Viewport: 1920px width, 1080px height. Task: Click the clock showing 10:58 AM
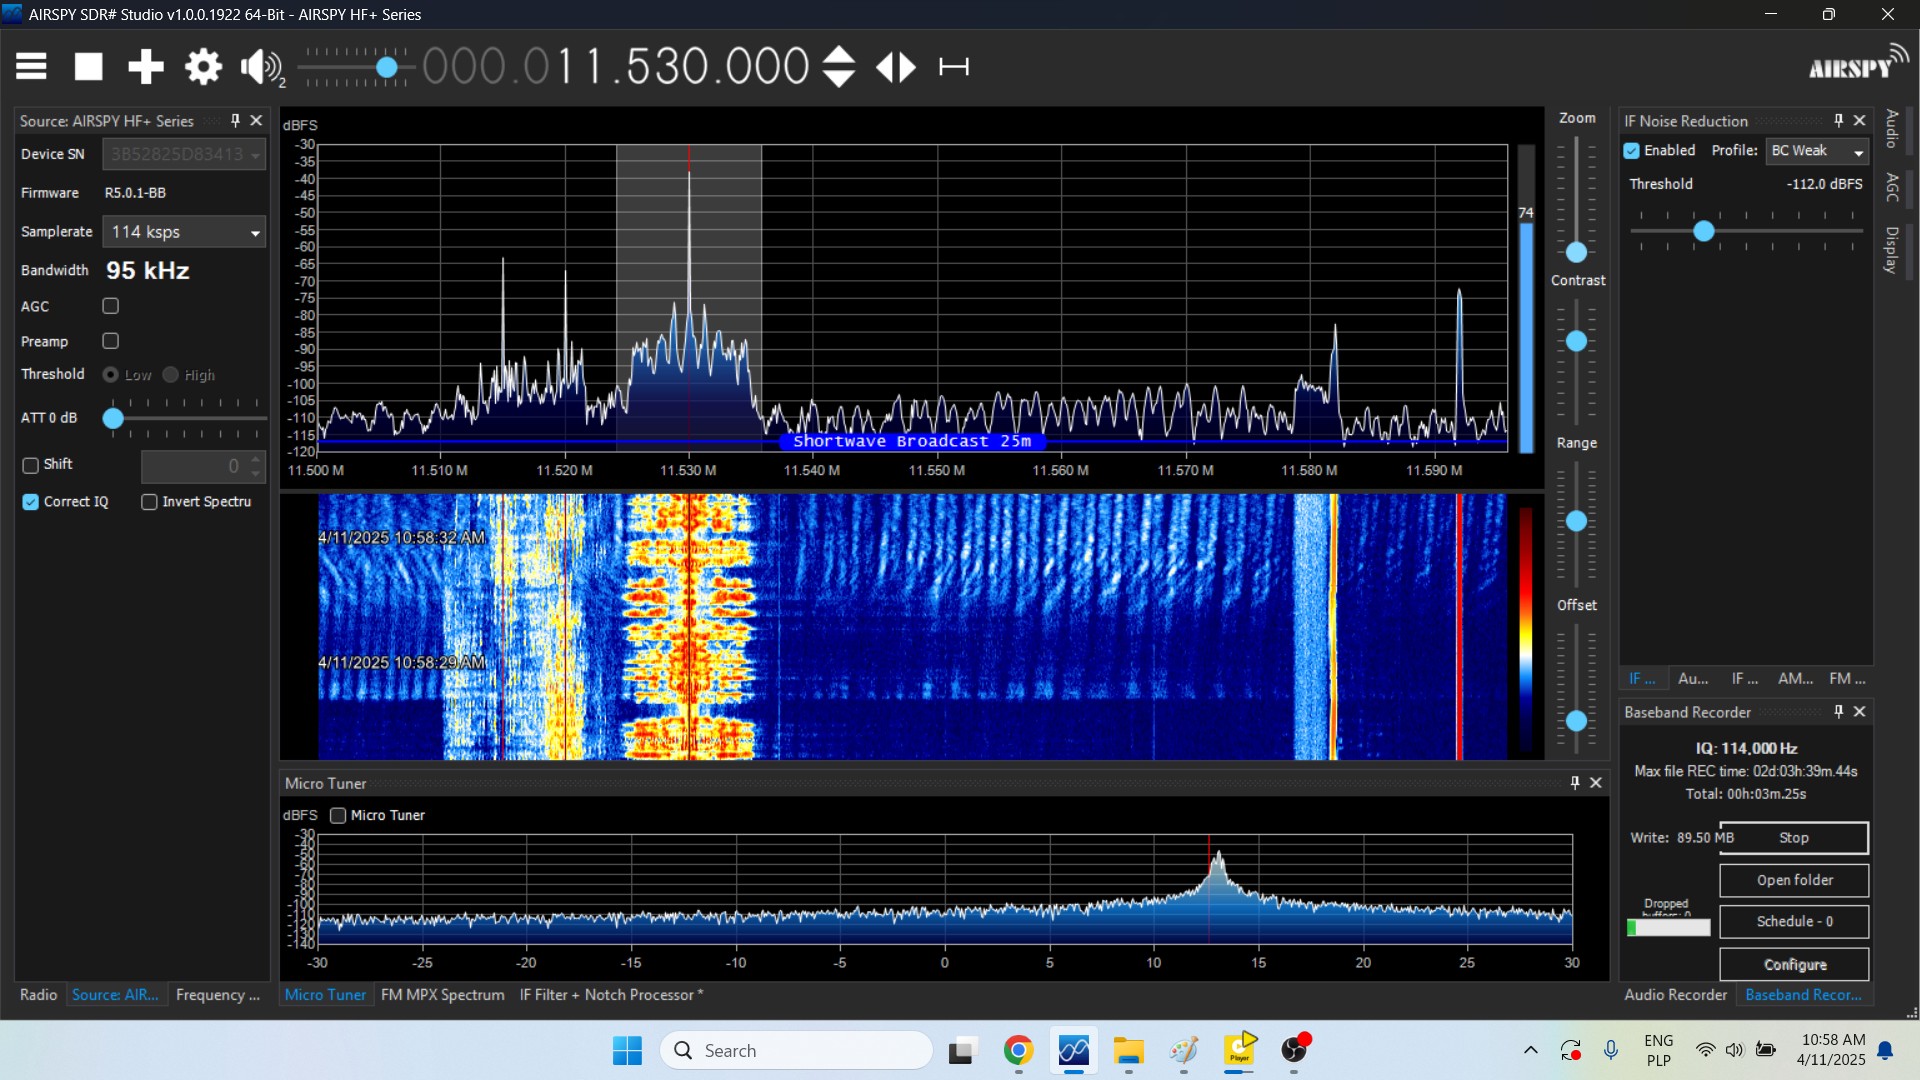point(1833,1040)
